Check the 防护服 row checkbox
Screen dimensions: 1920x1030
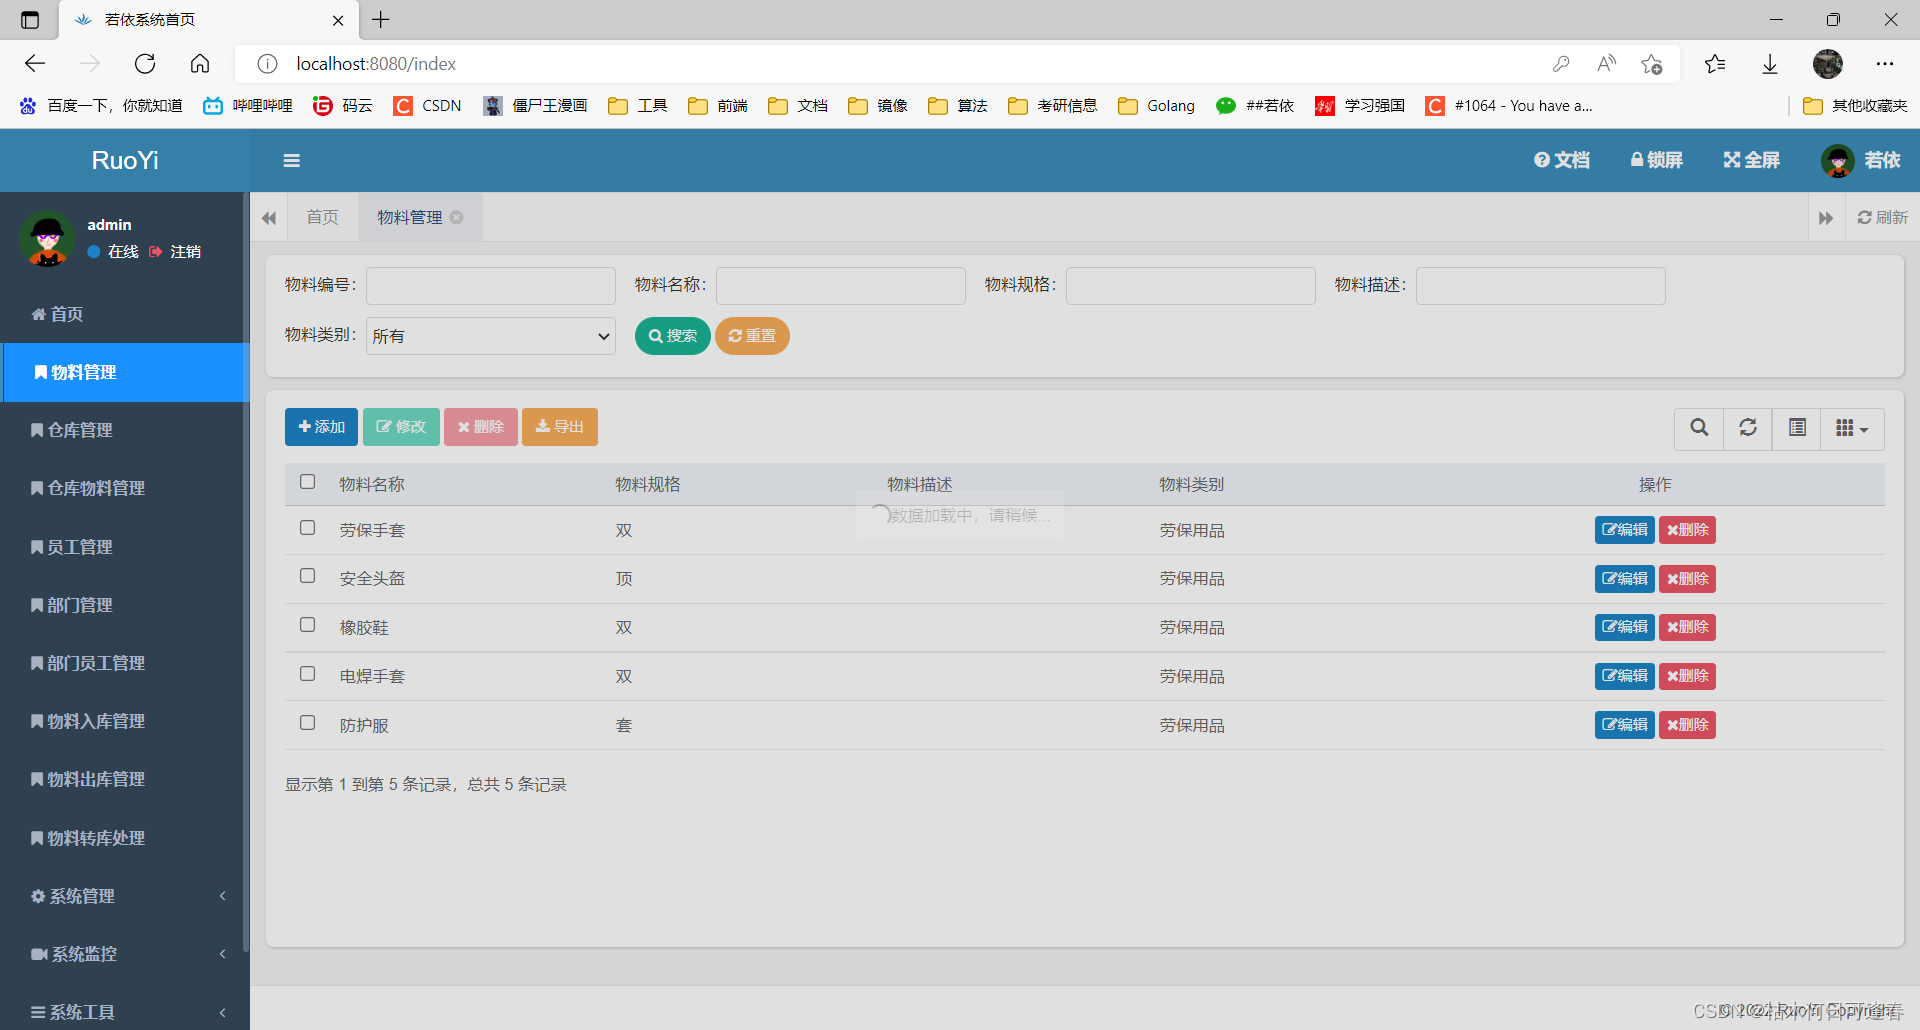(x=307, y=723)
